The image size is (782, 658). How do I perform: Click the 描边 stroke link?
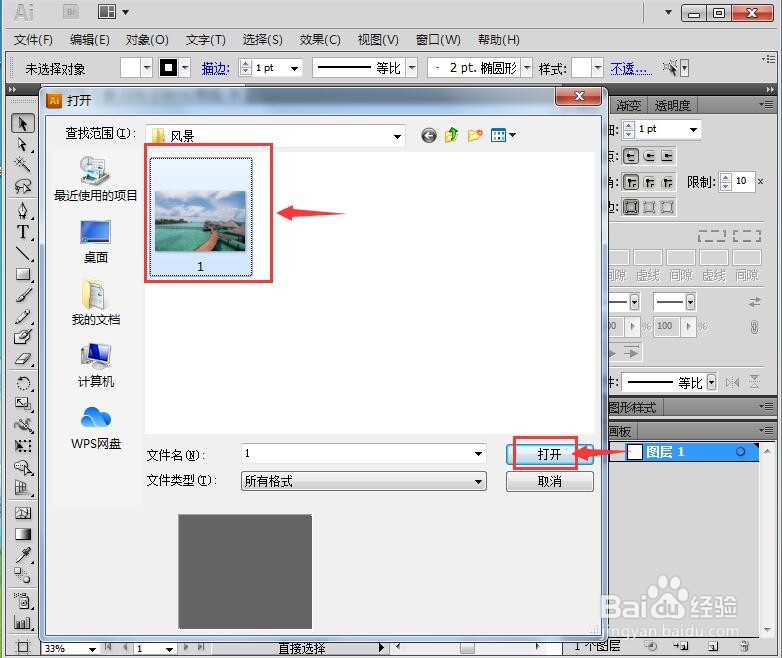coord(215,68)
